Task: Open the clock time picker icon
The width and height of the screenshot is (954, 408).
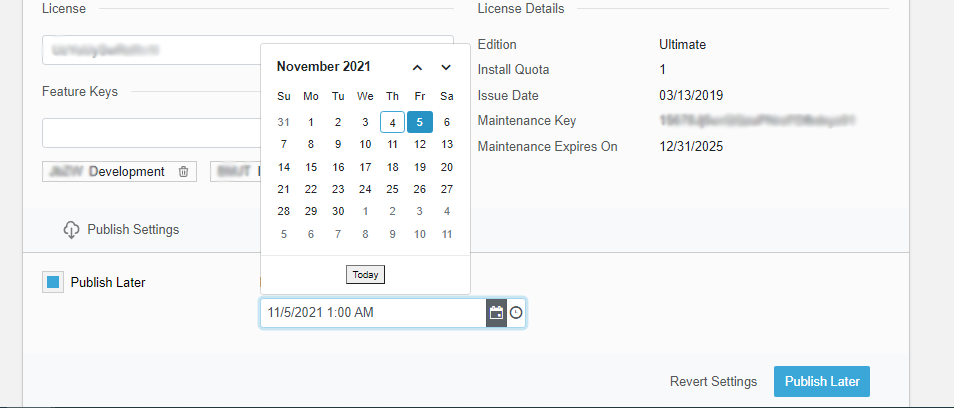Action: [516, 313]
